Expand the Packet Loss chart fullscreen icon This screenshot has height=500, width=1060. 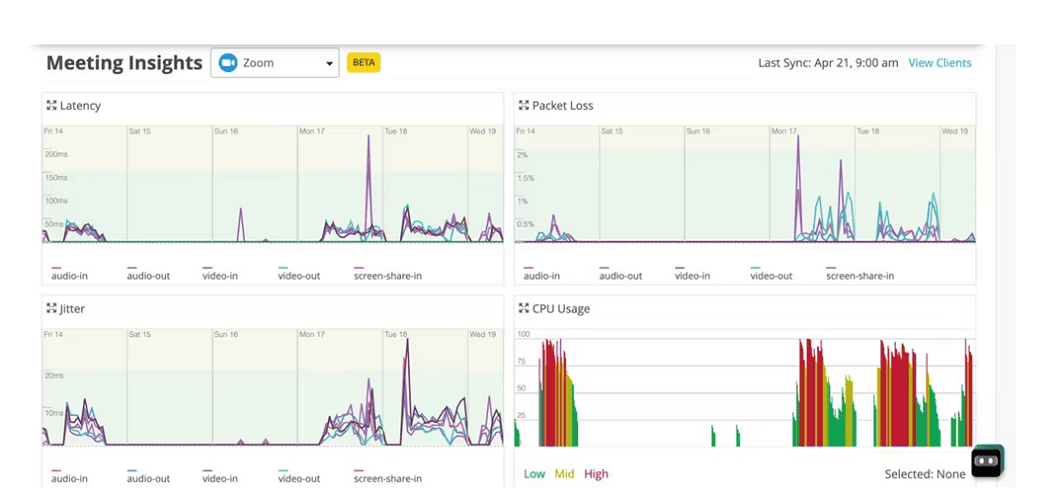click(x=523, y=105)
